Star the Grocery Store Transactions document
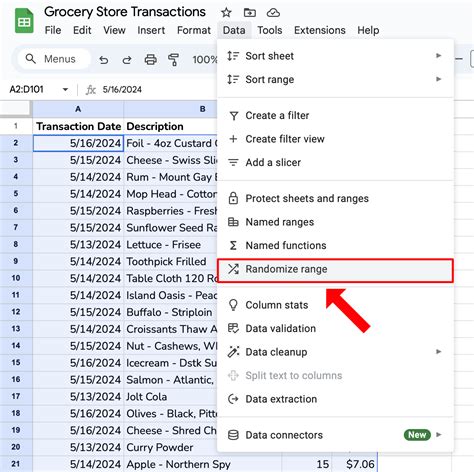Image resolution: width=474 pixels, height=472 pixels. [226, 13]
